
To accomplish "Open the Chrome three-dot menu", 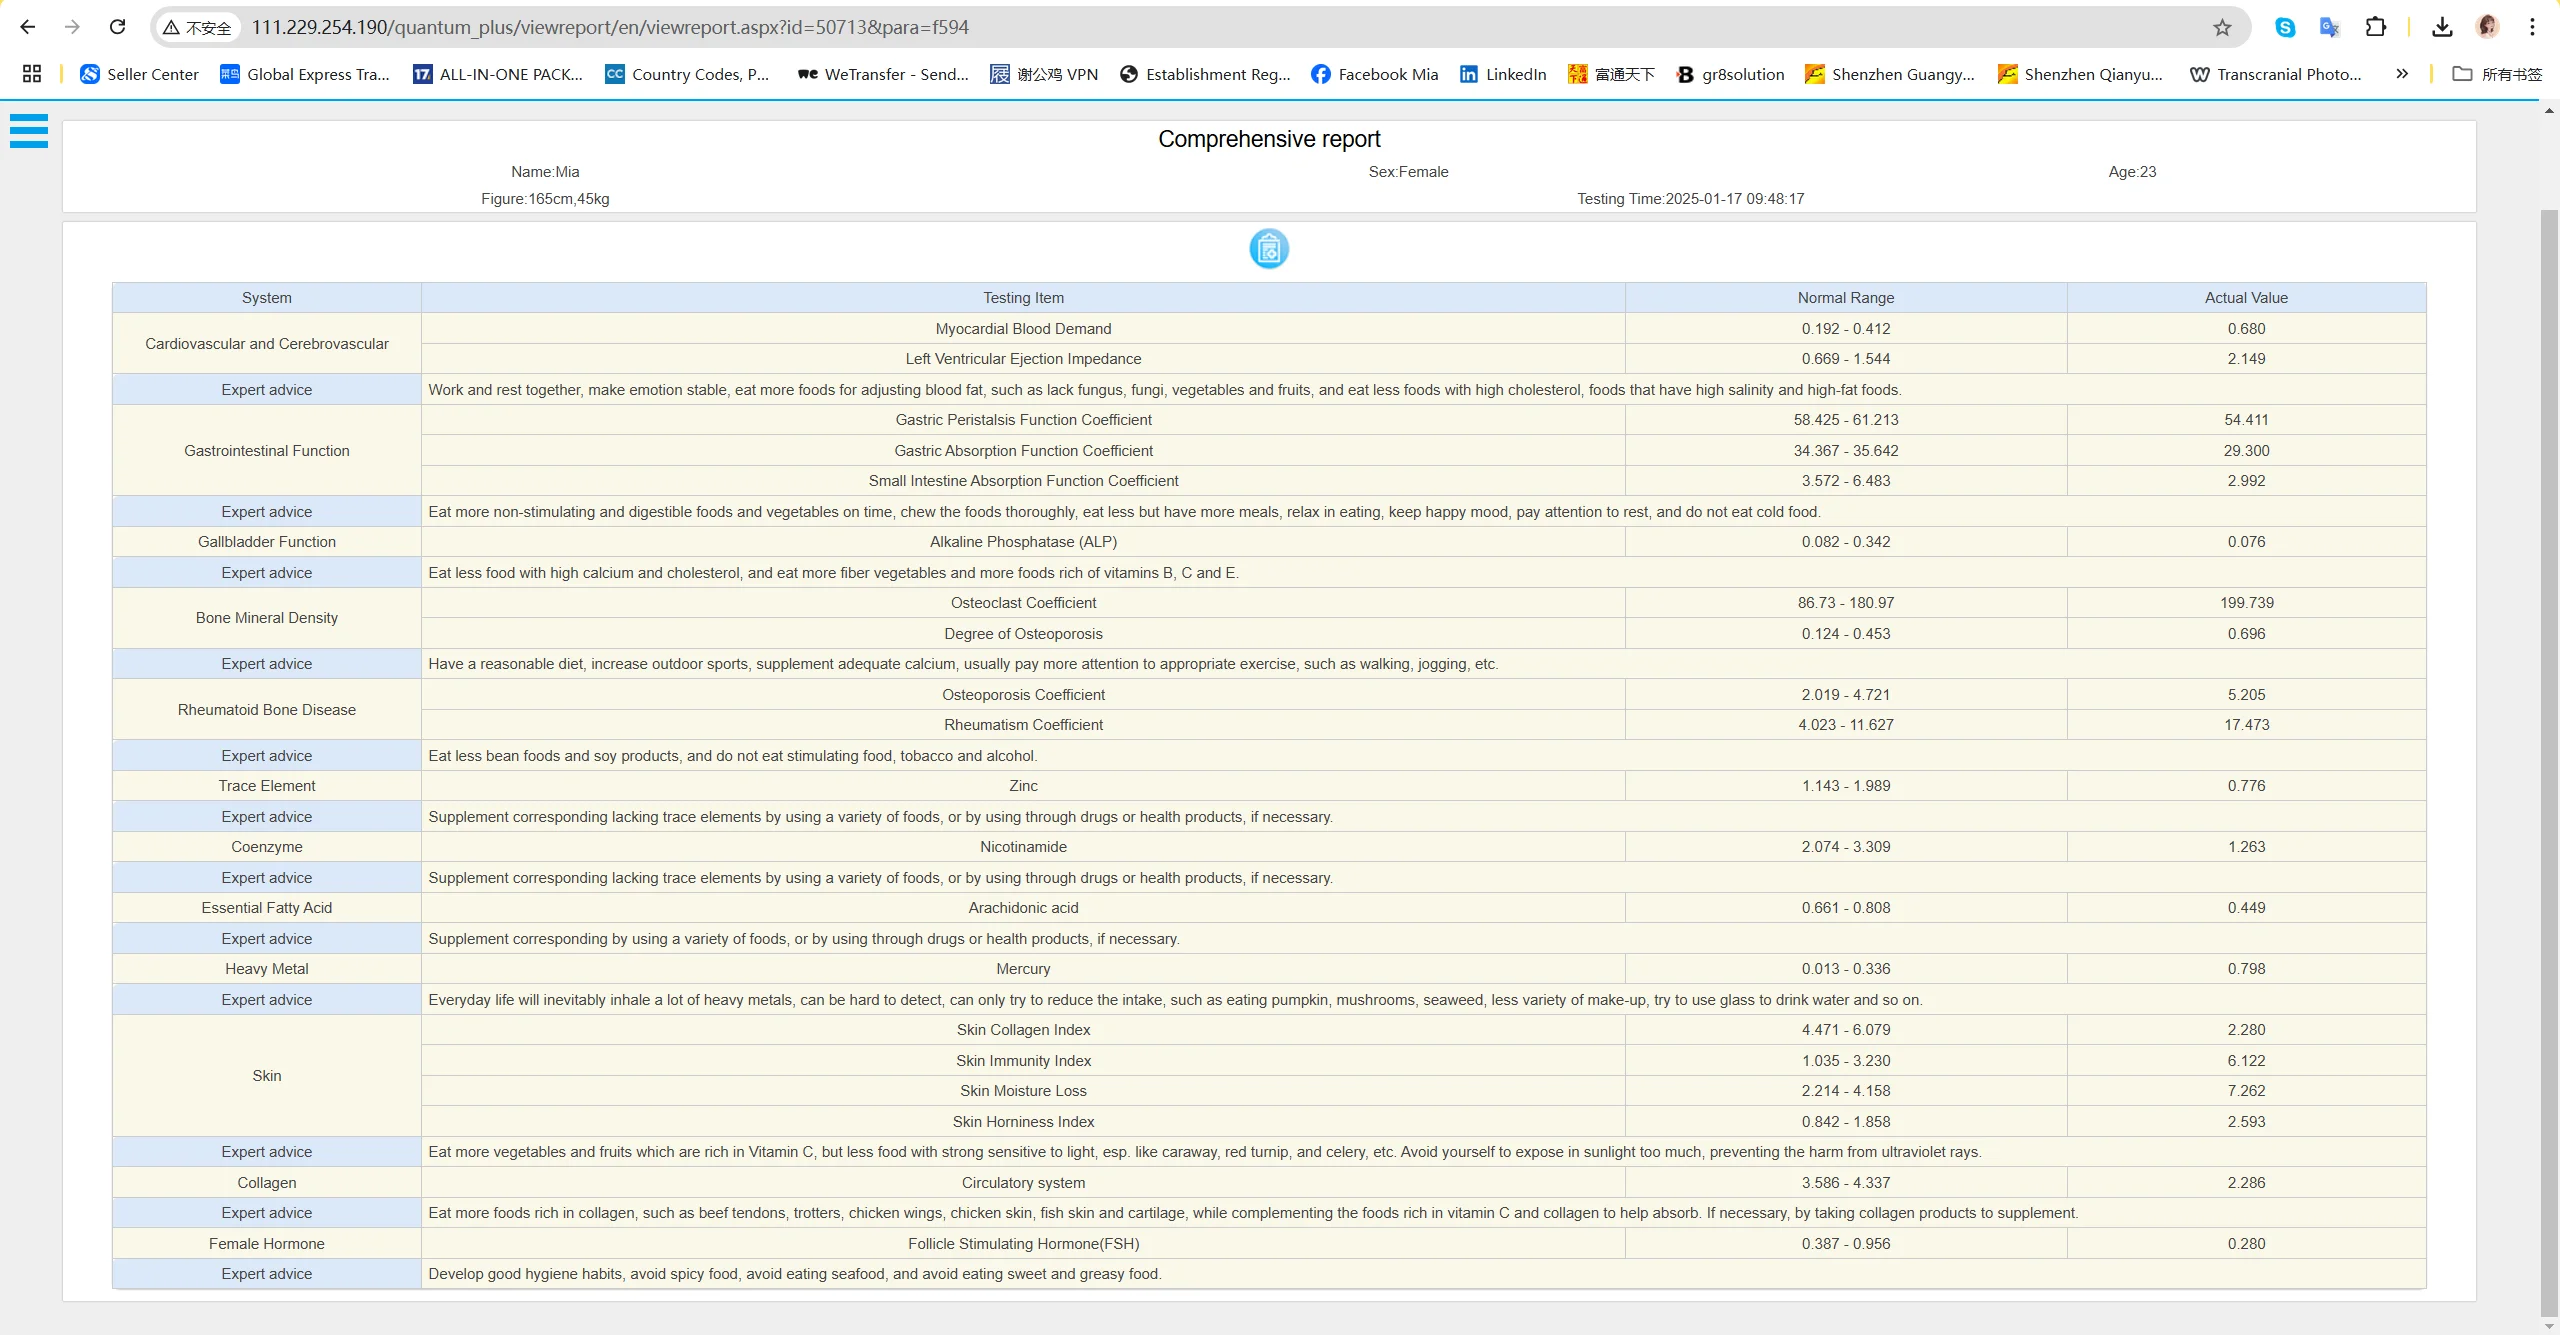I will click(x=2532, y=27).
